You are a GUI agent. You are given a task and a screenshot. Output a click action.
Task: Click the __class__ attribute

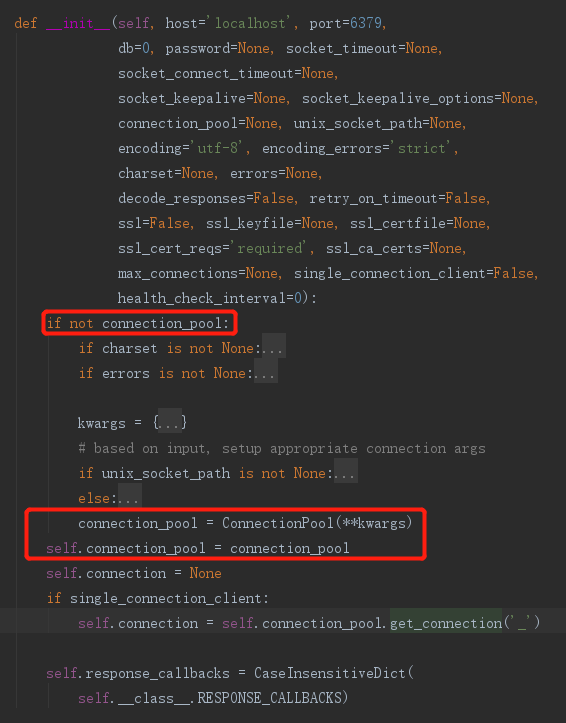point(154,698)
